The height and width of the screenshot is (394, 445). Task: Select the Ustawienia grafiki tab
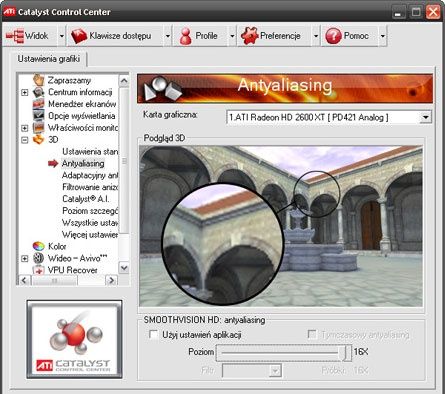49,59
